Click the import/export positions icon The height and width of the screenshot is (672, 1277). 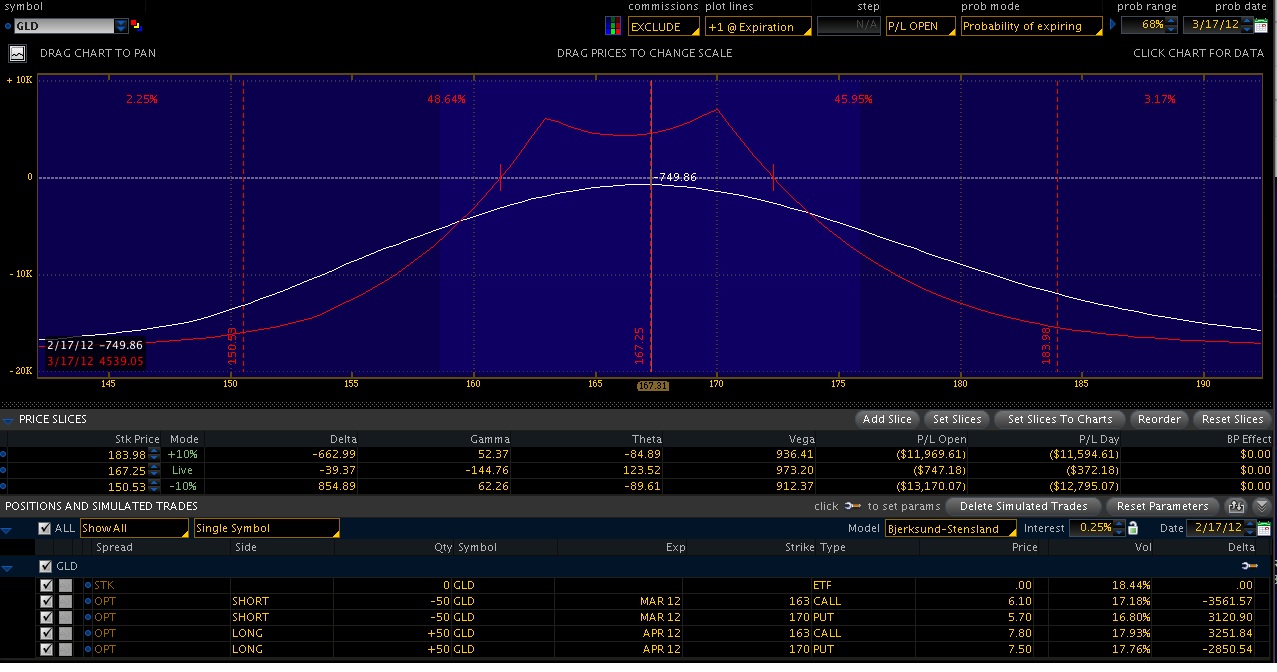[x=1237, y=506]
